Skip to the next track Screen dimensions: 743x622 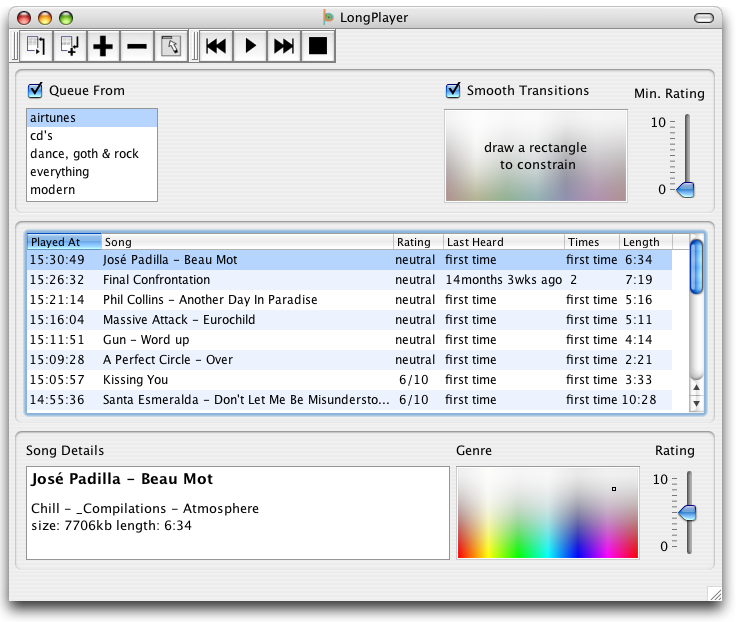[x=284, y=46]
